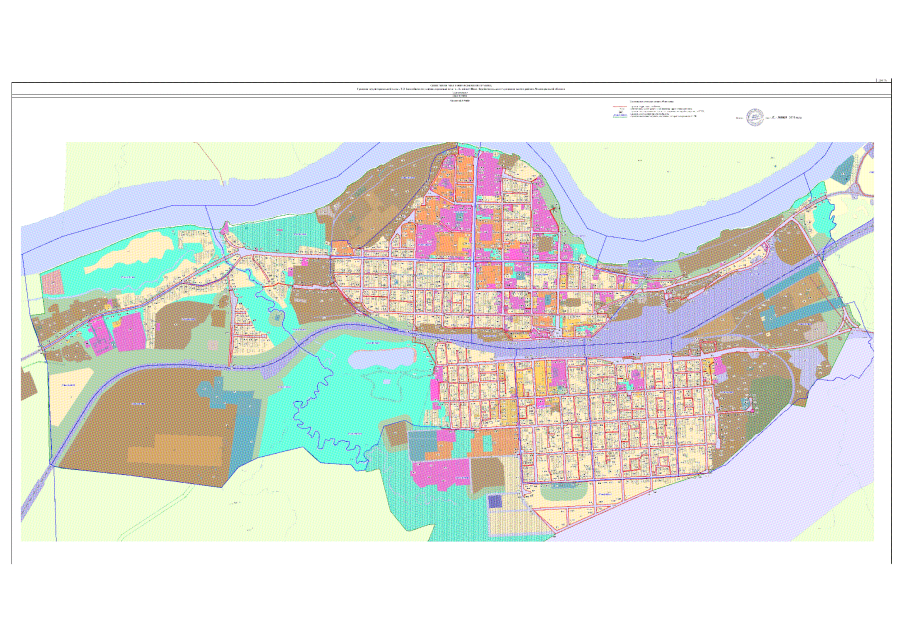
Task: Click the small dark blue square near the bottom
Action: click(495, 501)
